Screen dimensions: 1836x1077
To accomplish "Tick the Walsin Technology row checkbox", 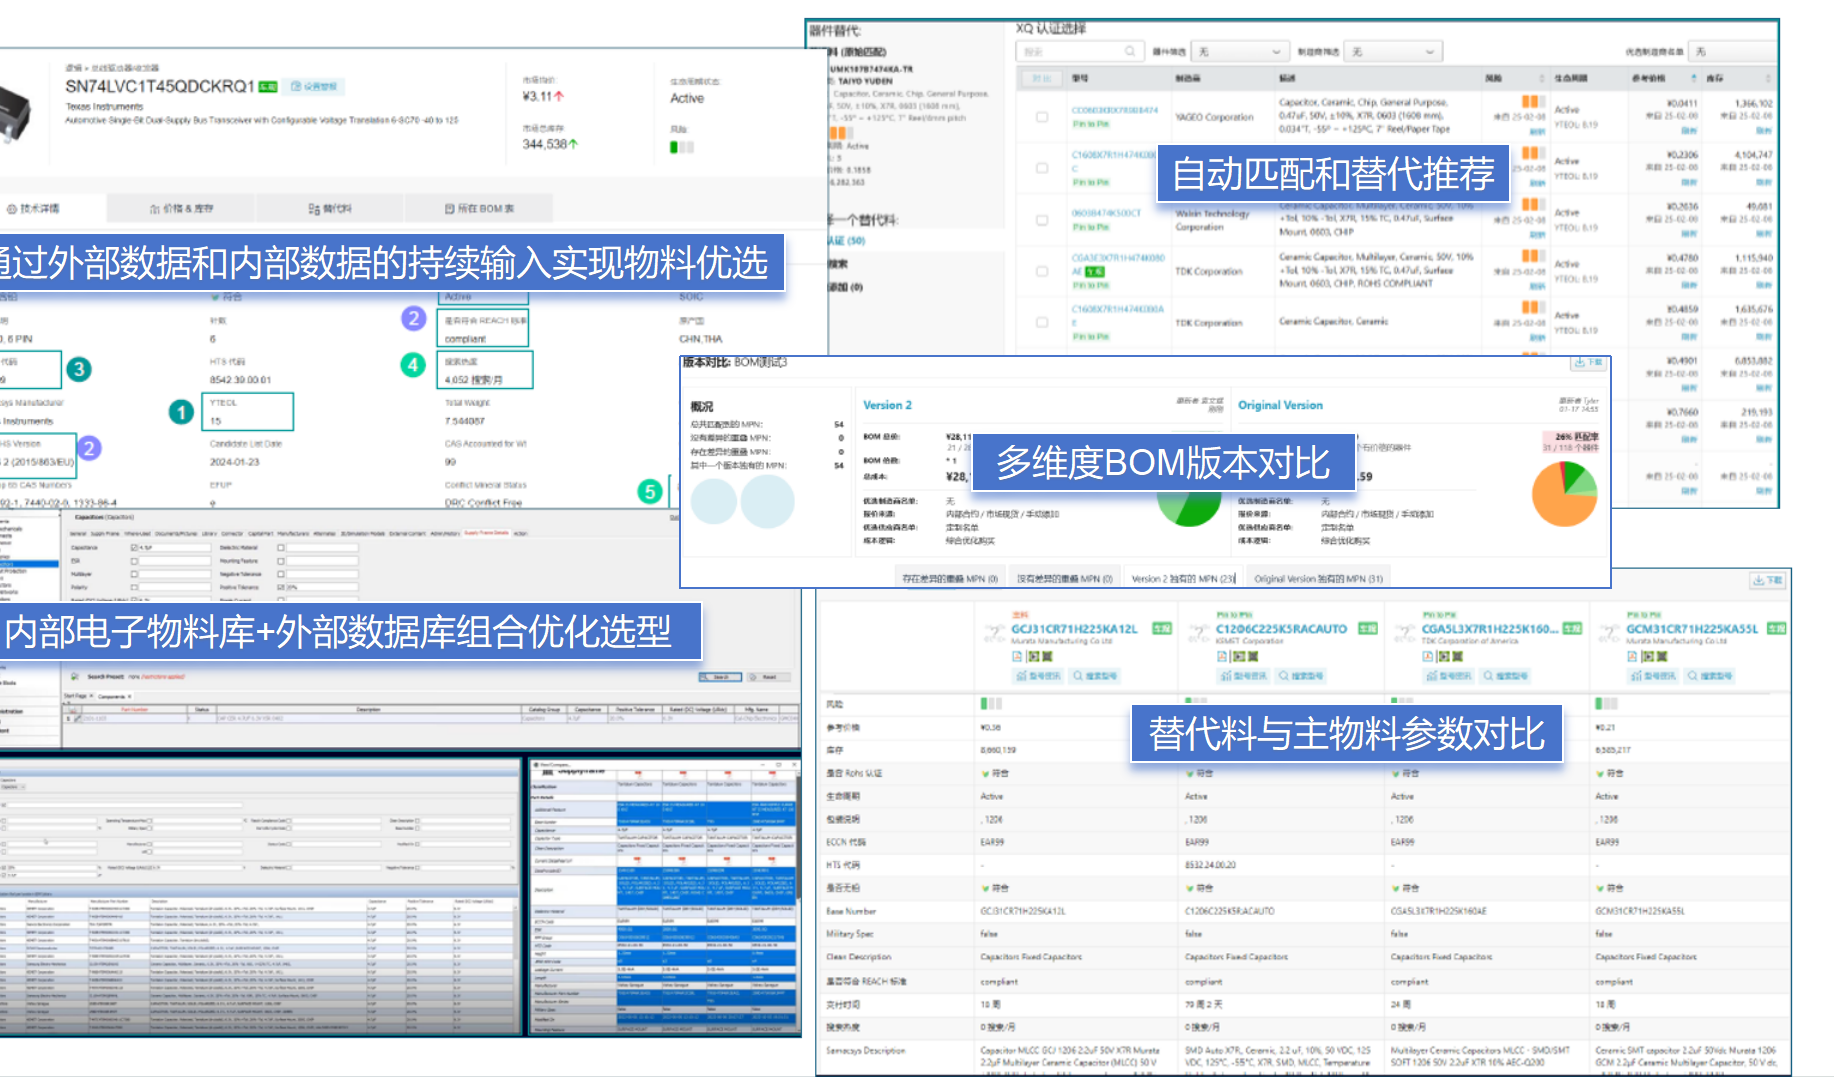I will 1042,220.
